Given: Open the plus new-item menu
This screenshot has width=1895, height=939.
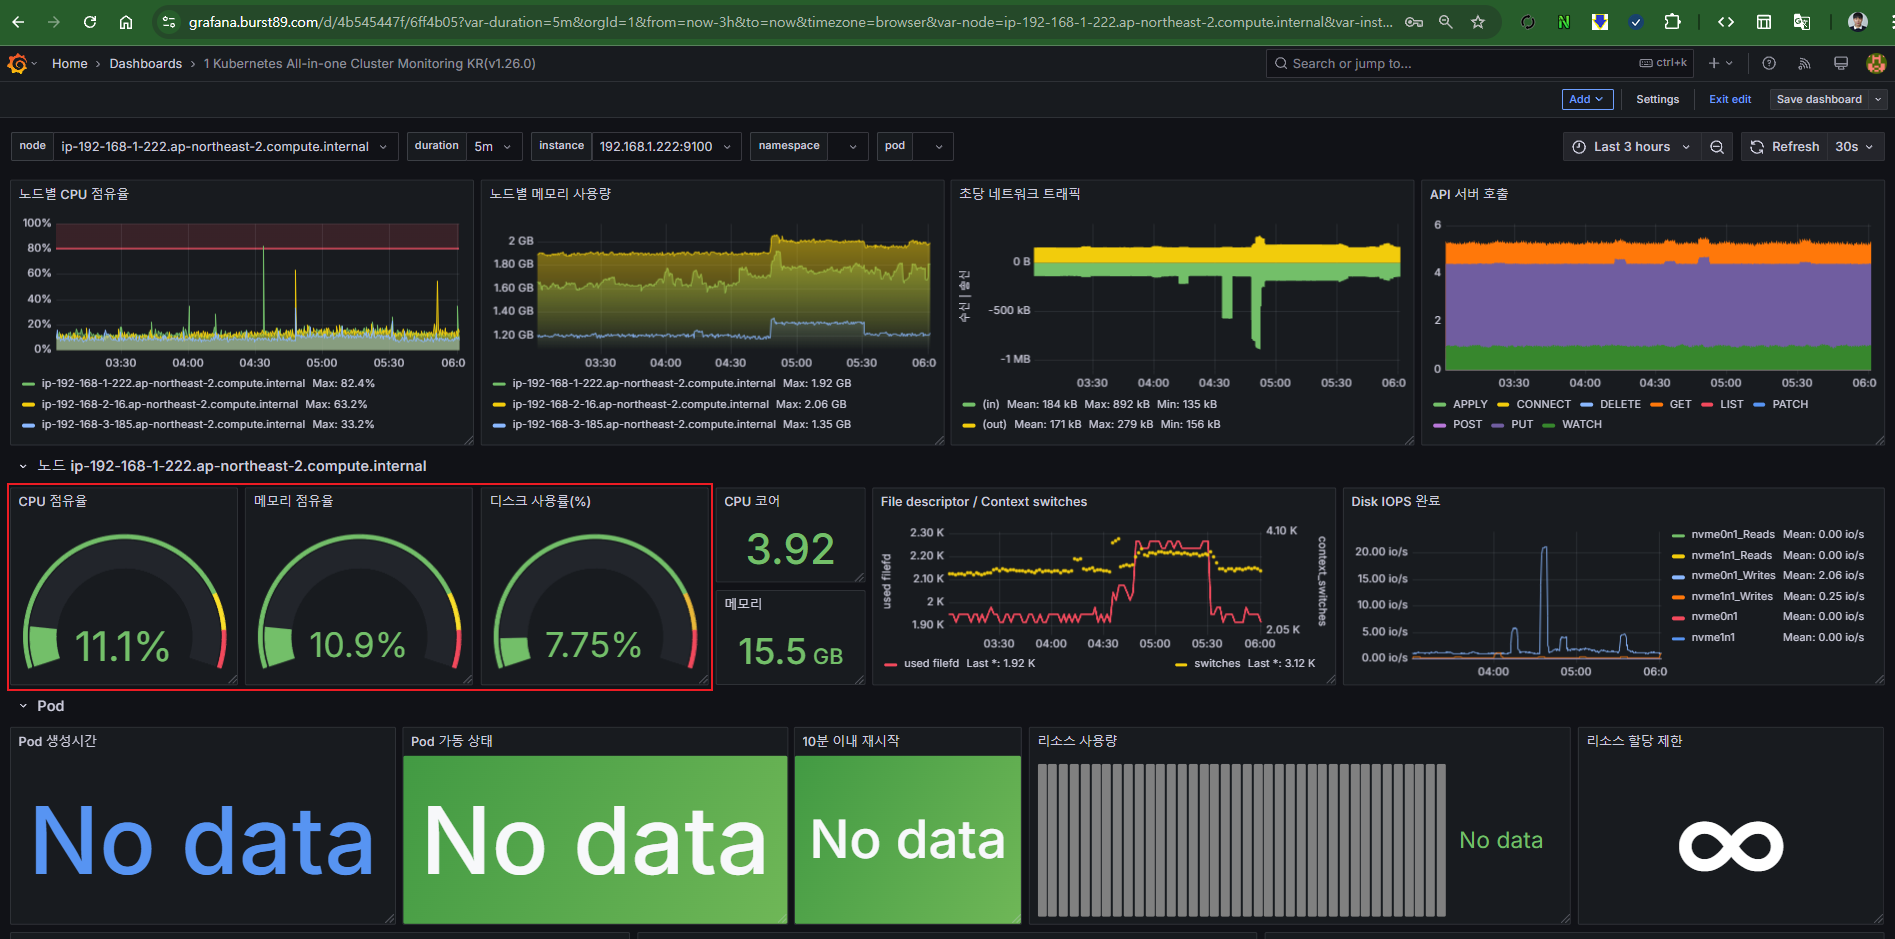Looking at the screenshot, I should tap(1720, 63).
